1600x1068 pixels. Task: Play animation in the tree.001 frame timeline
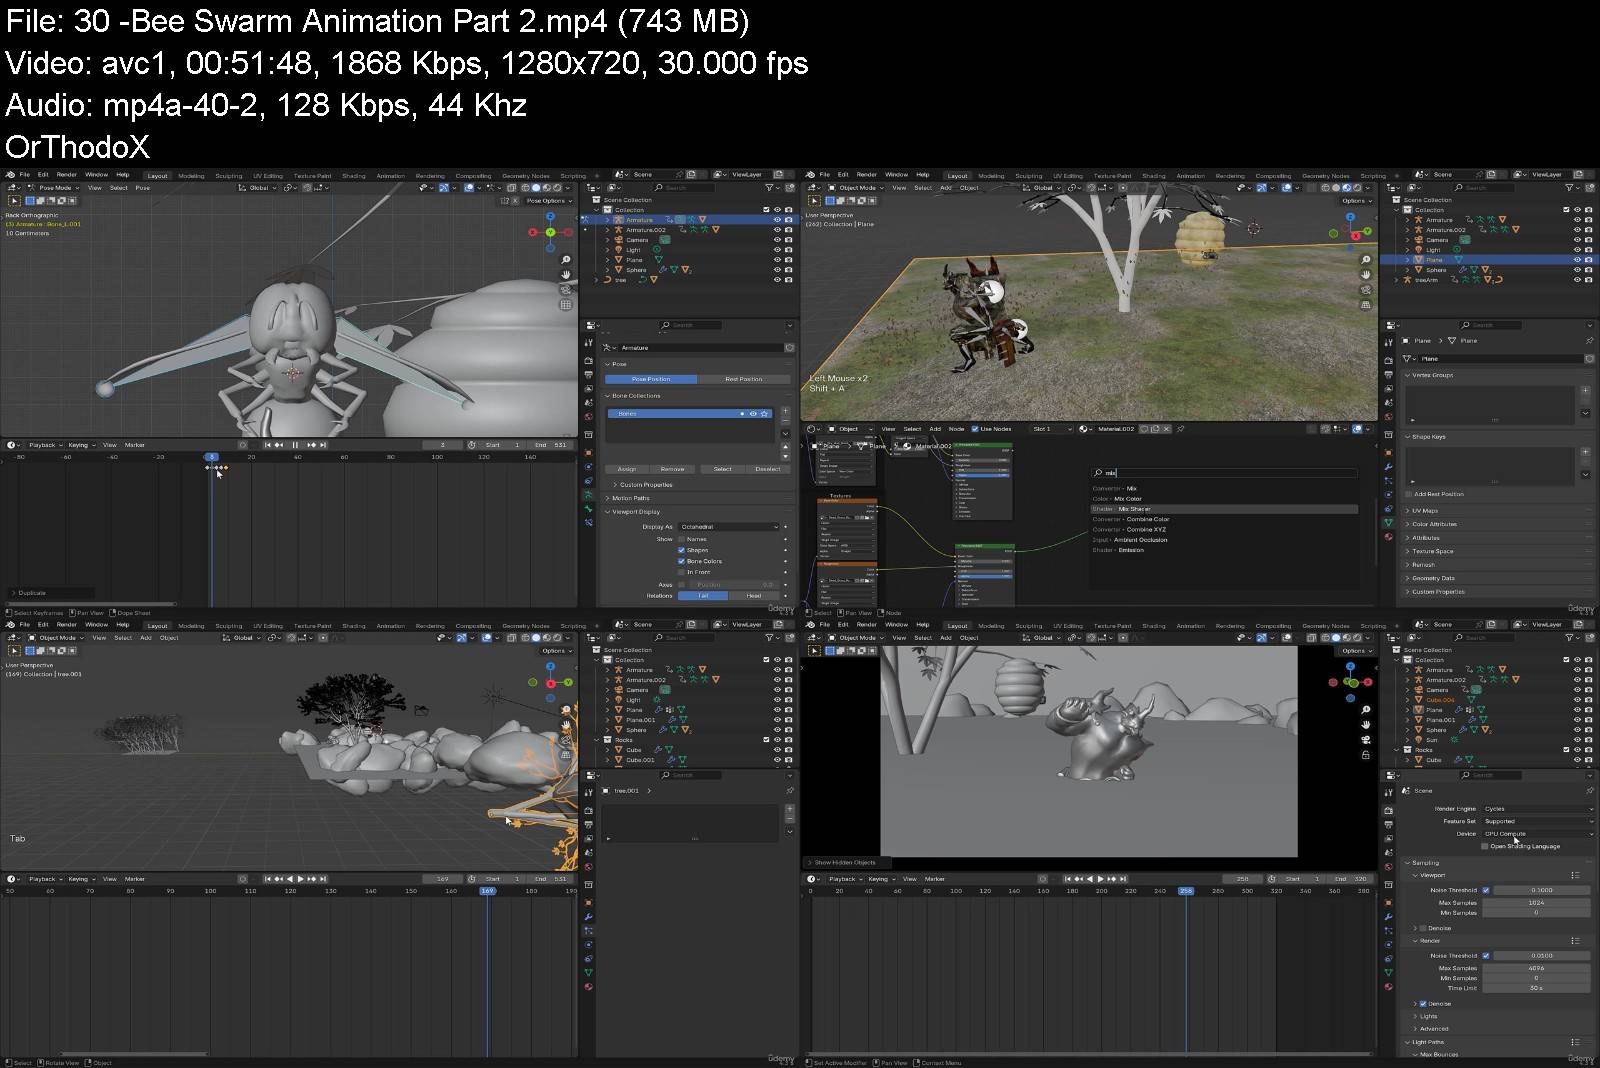[301, 879]
